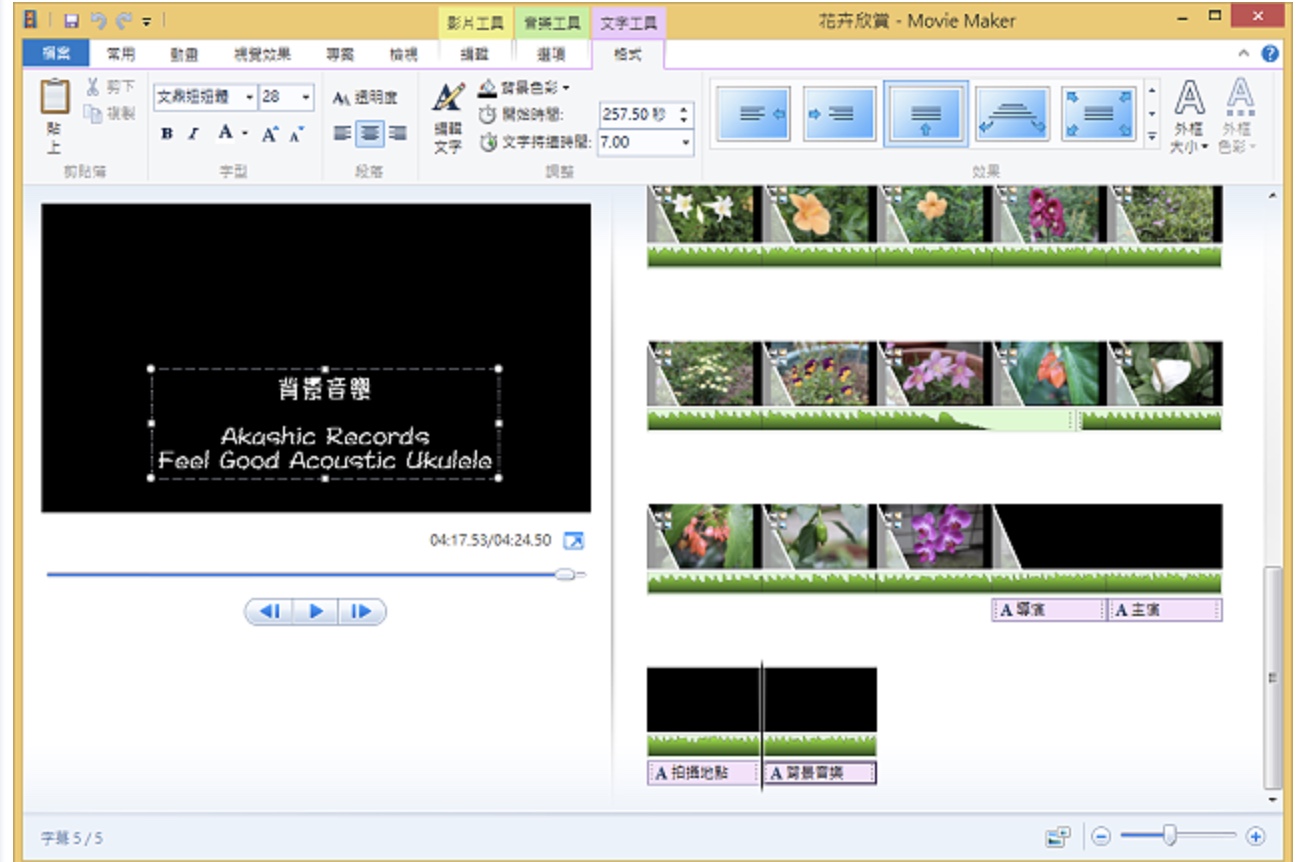Viewport: 1306px width, 862px height.
Task: Switch to the 動畫 (Animations) tab
Action: click(x=183, y=54)
